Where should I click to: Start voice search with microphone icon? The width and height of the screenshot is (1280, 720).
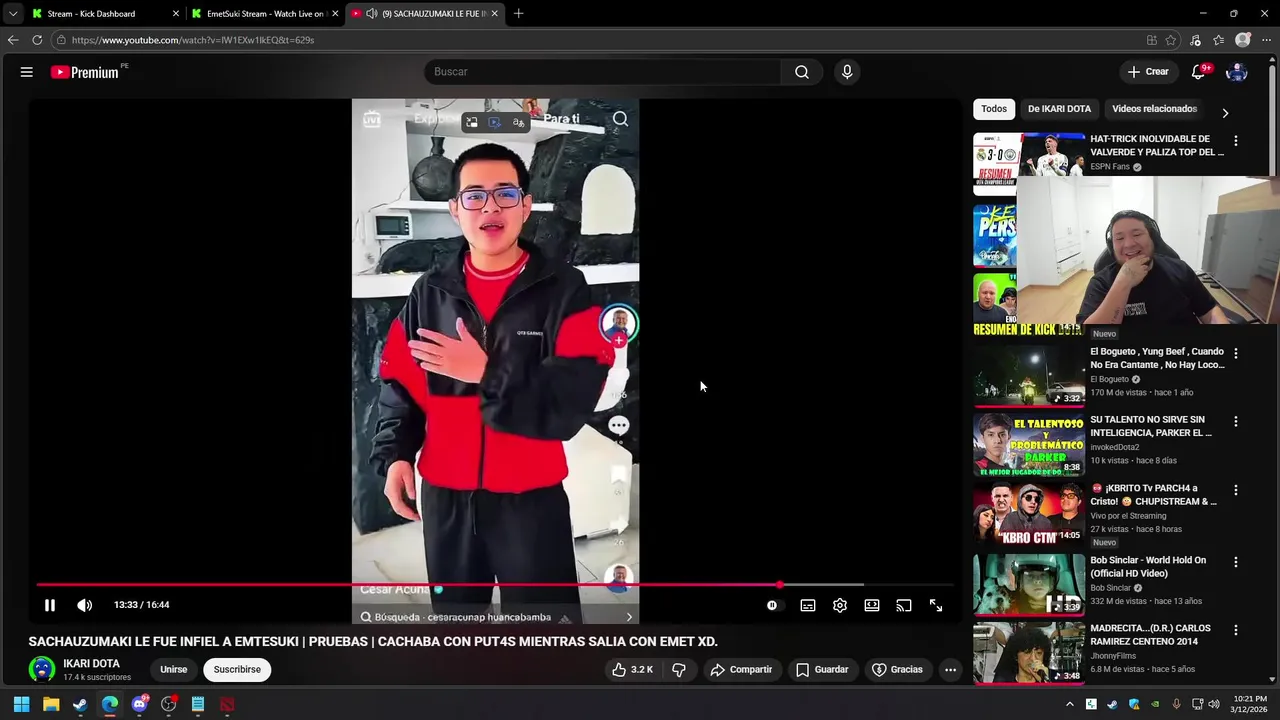(847, 72)
